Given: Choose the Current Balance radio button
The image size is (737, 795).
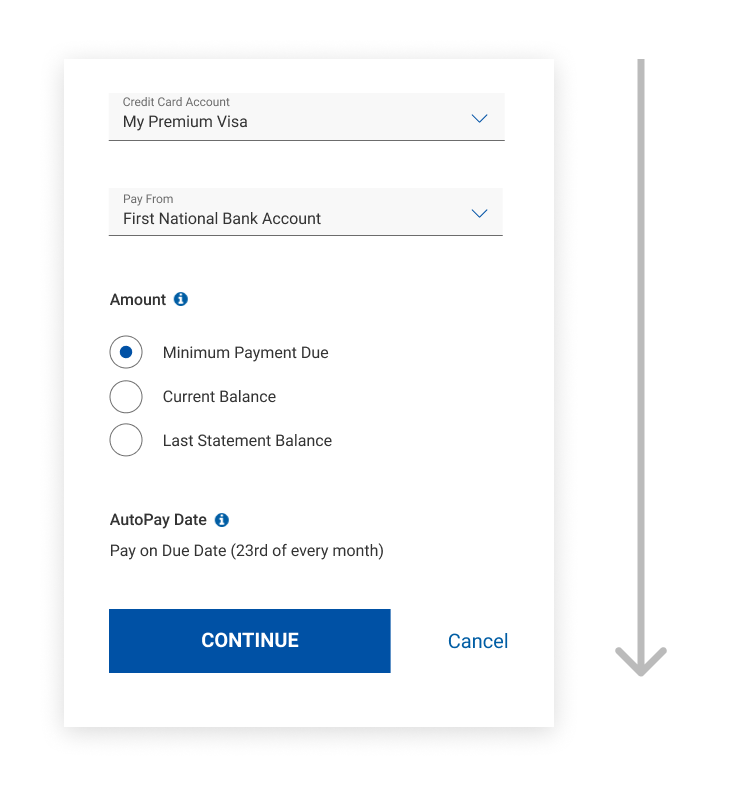Looking at the screenshot, I should click(126, 396).
